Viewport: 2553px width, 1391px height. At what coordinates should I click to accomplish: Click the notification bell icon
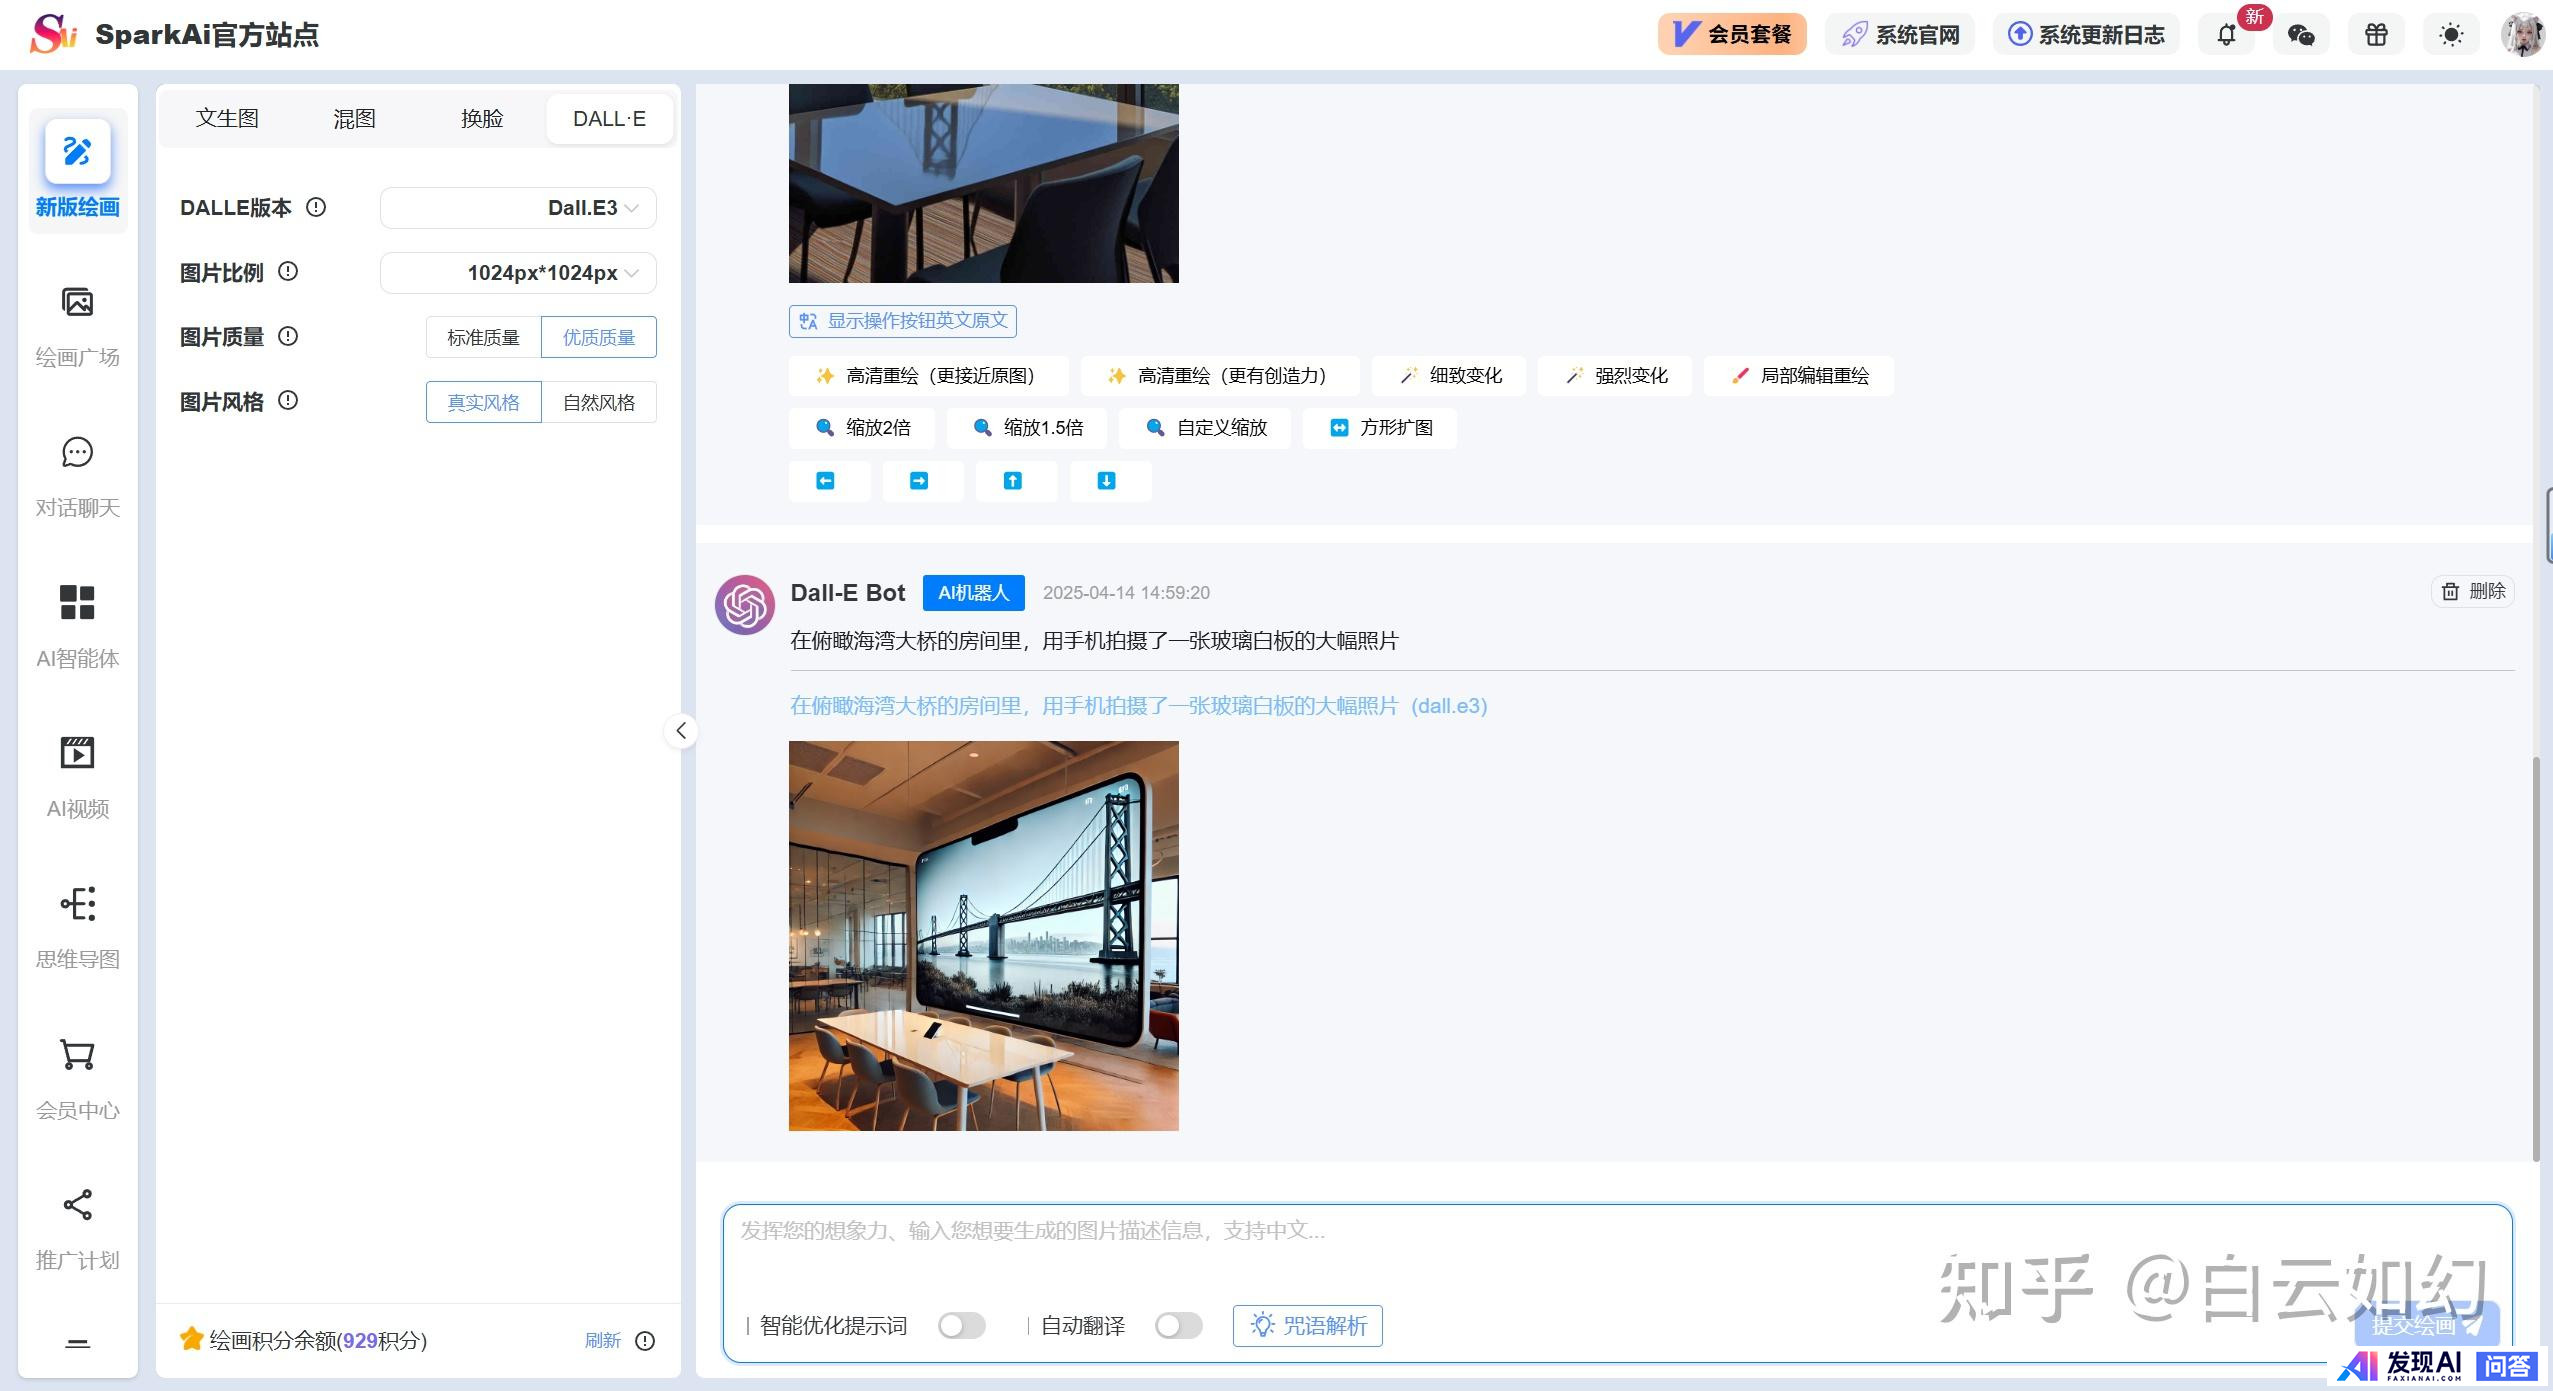click(2226, 35)
